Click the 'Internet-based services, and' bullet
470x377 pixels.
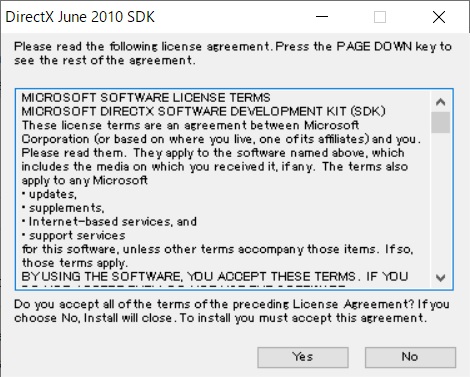(109, 222)
